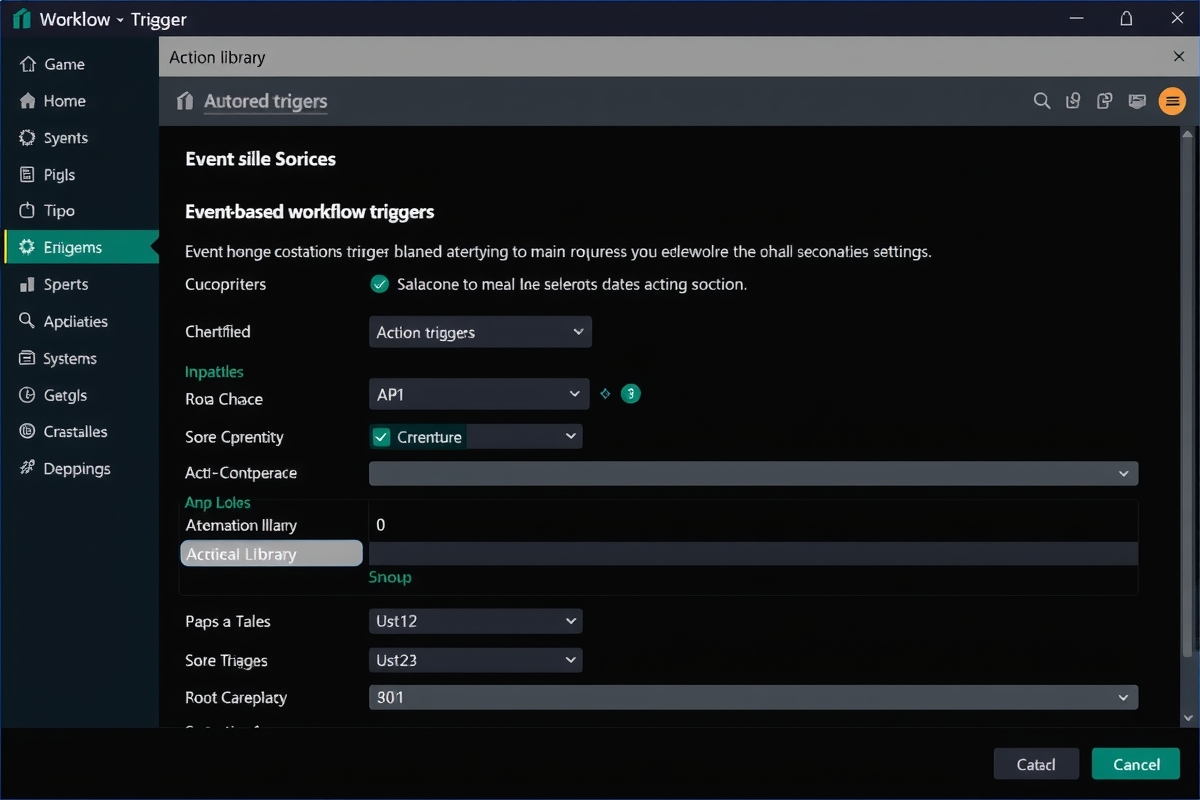Click the search magnifier icon in toolbar
The width and height of the screenshot is (1200, 800).
point(1041,101)
